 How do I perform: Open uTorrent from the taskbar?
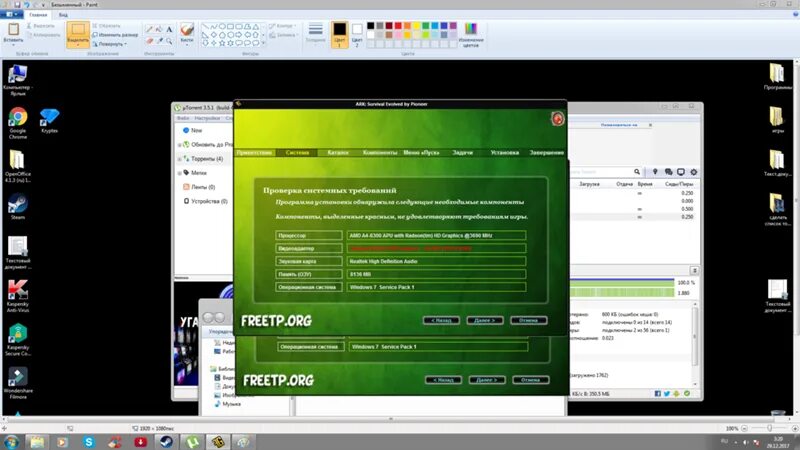click(192, 442)
